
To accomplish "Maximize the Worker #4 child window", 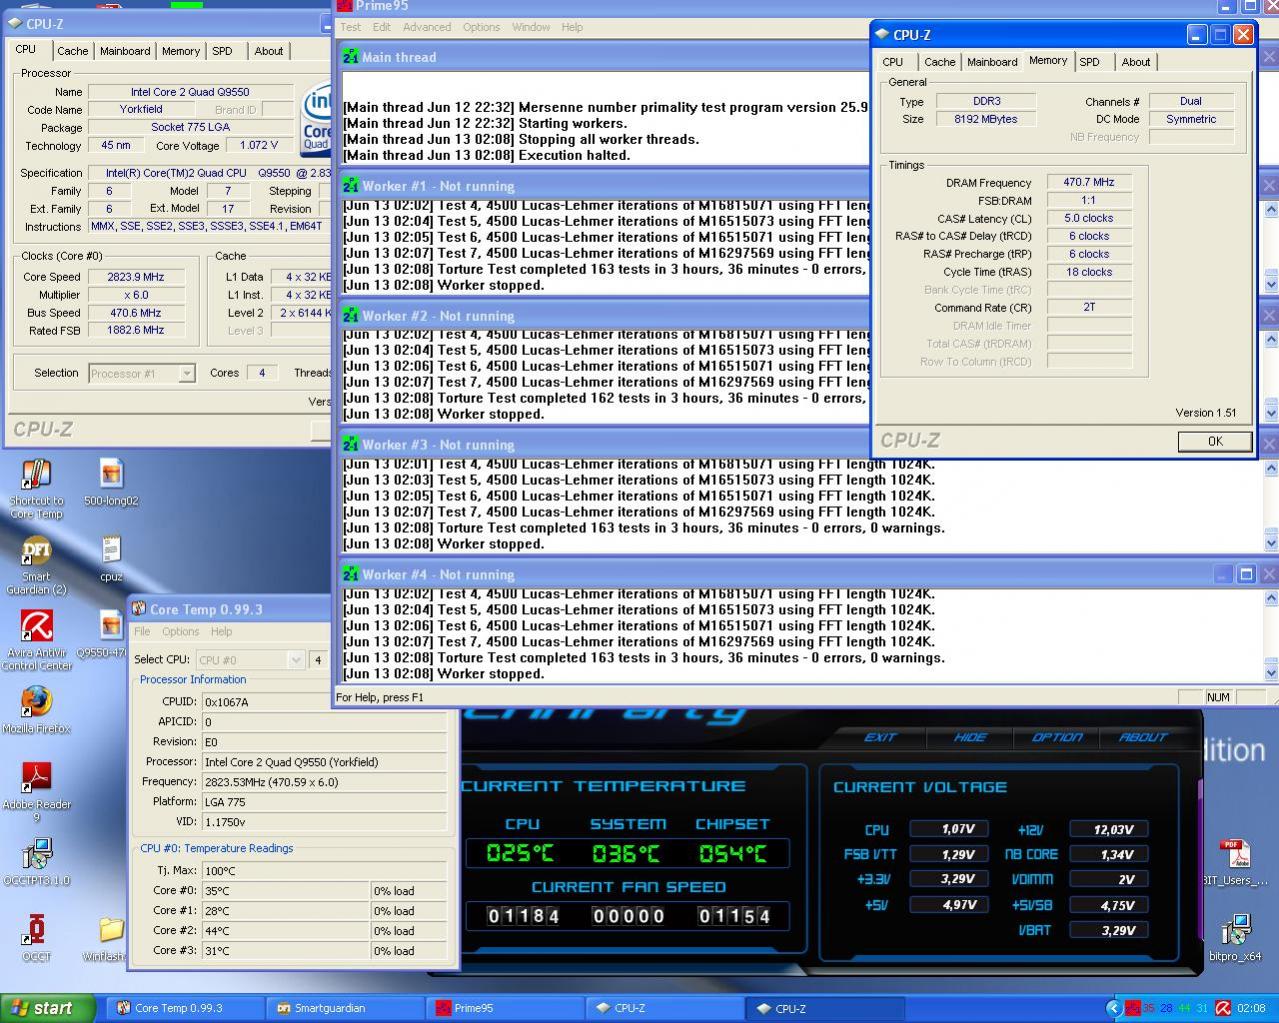I will point(1246,574).
